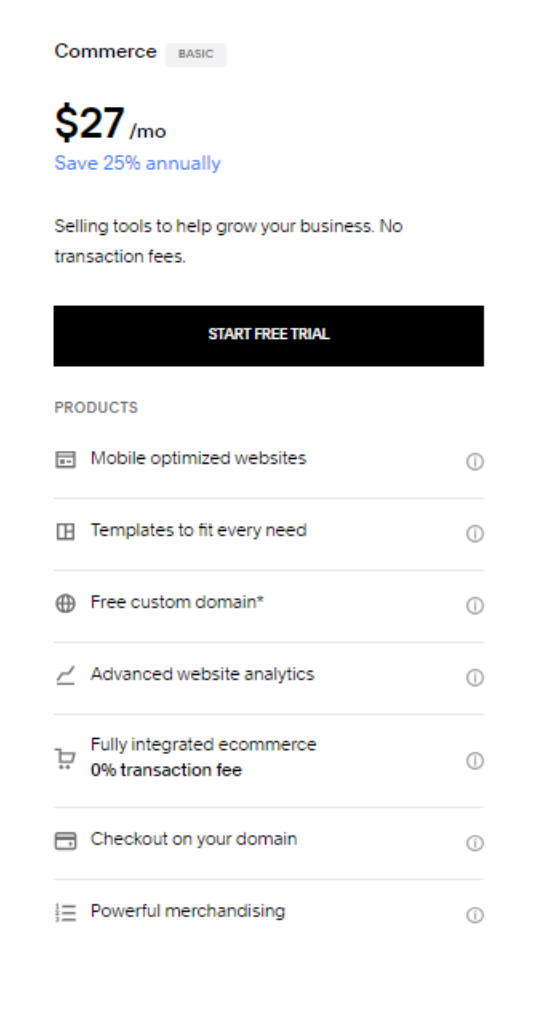This screenshot has width=556, height=1010.
Task: Show info for Templates to fit every need
Action: pyautogui.click(x=475, y=533)
